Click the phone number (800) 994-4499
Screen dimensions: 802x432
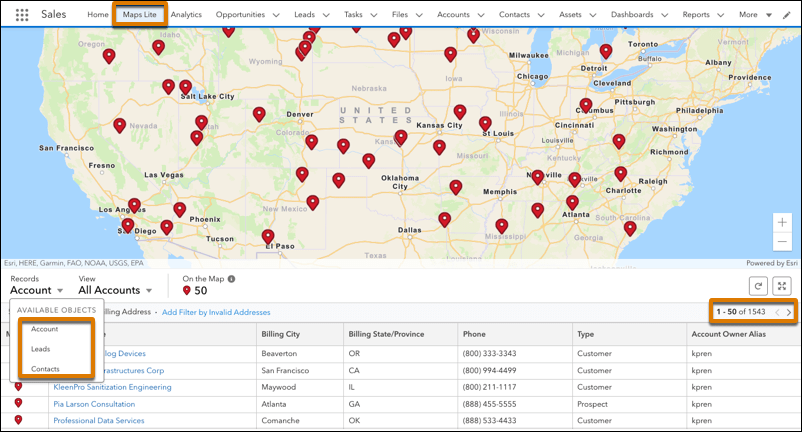[x=489, y=371]
